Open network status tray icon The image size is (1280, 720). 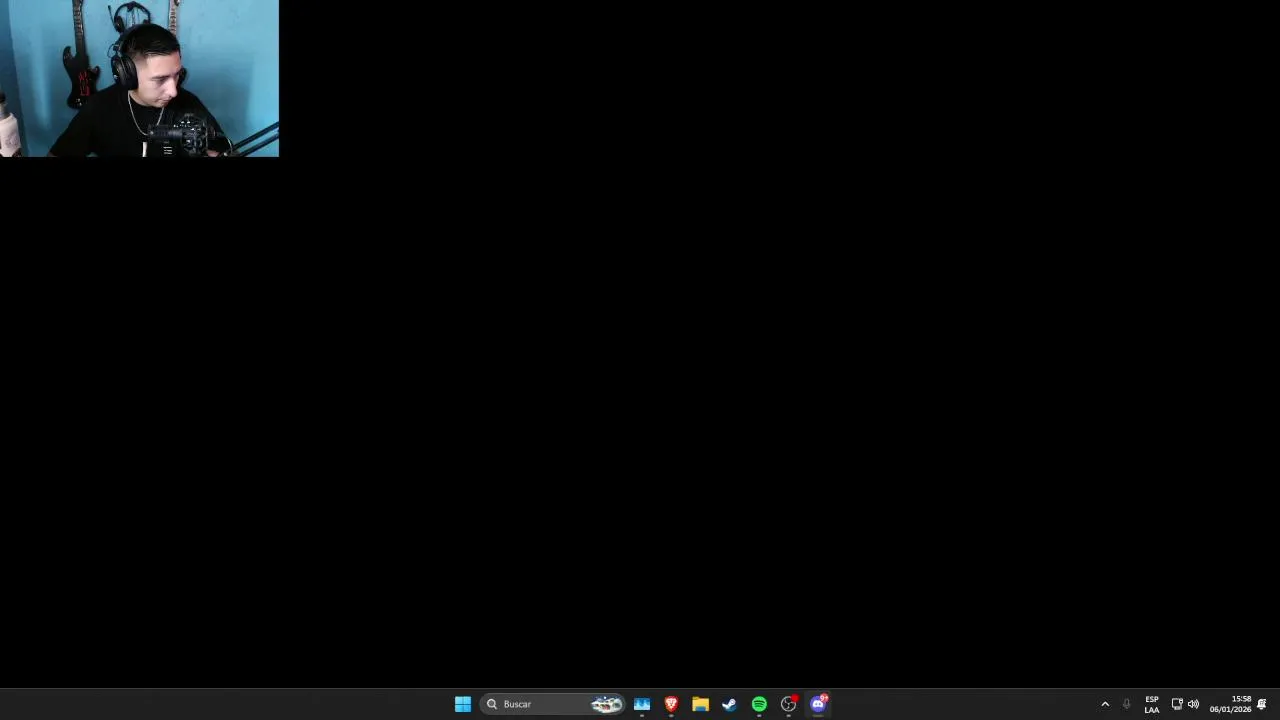pyautogui.click(x=1177, y=704)
